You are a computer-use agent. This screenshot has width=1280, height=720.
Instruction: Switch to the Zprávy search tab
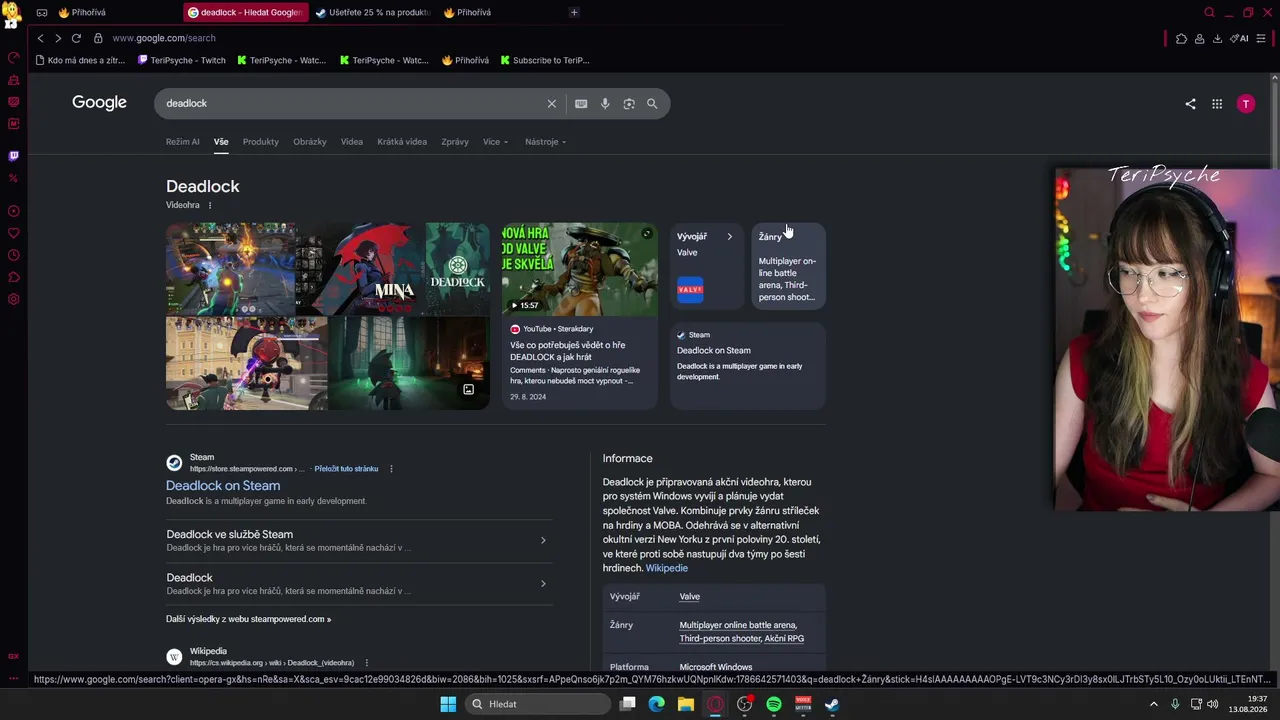pyautogui.click(x=455, y=142)
